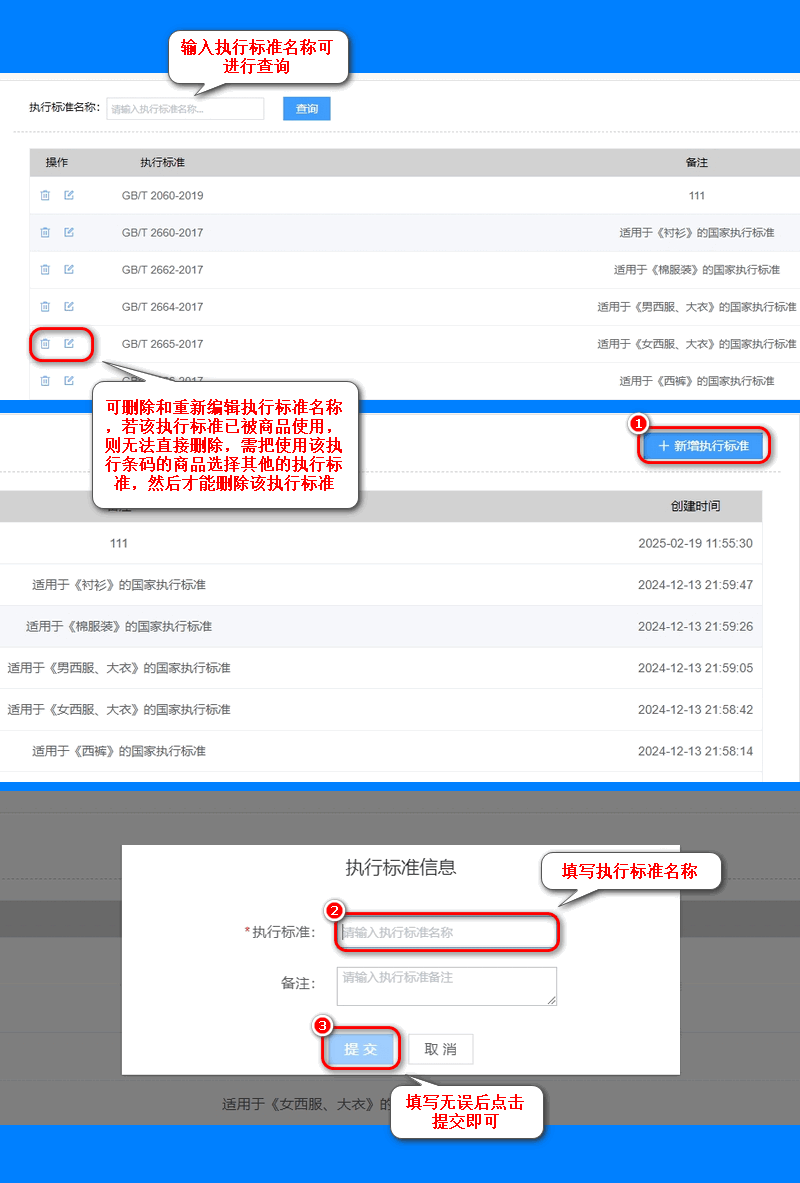The image size is (800, 1183).
Task: Click timestamp 2025-02-19 11:55:30
Action: coord(695,543)
